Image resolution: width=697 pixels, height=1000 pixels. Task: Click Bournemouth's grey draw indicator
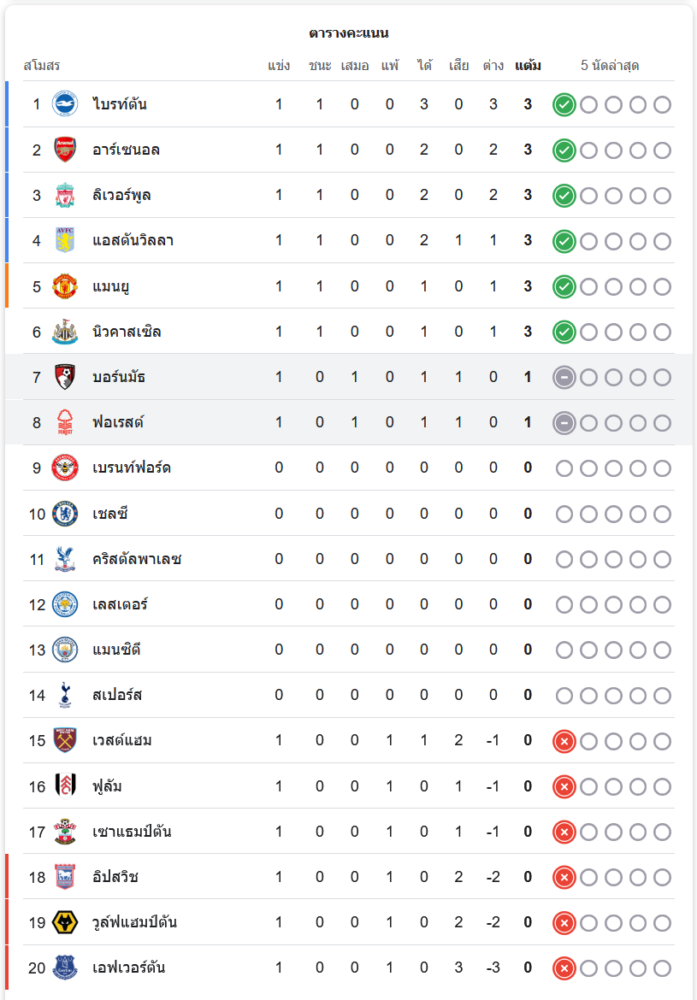coord(564,378)
